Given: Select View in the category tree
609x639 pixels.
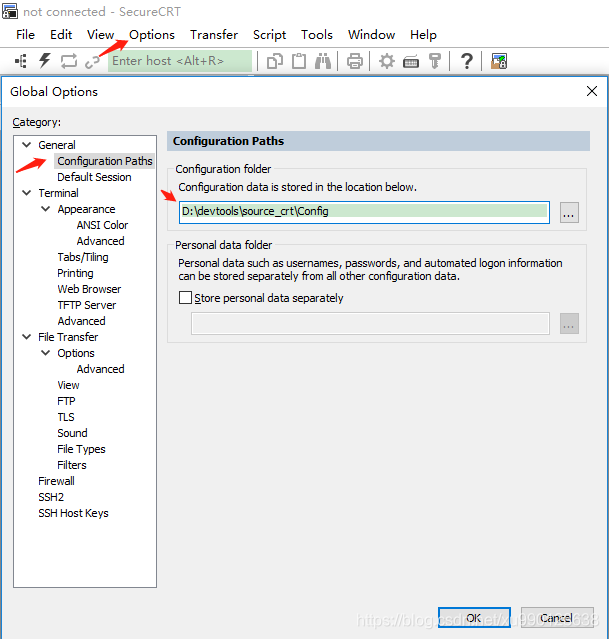Looking at the screenshot, I should pos(68,385).
